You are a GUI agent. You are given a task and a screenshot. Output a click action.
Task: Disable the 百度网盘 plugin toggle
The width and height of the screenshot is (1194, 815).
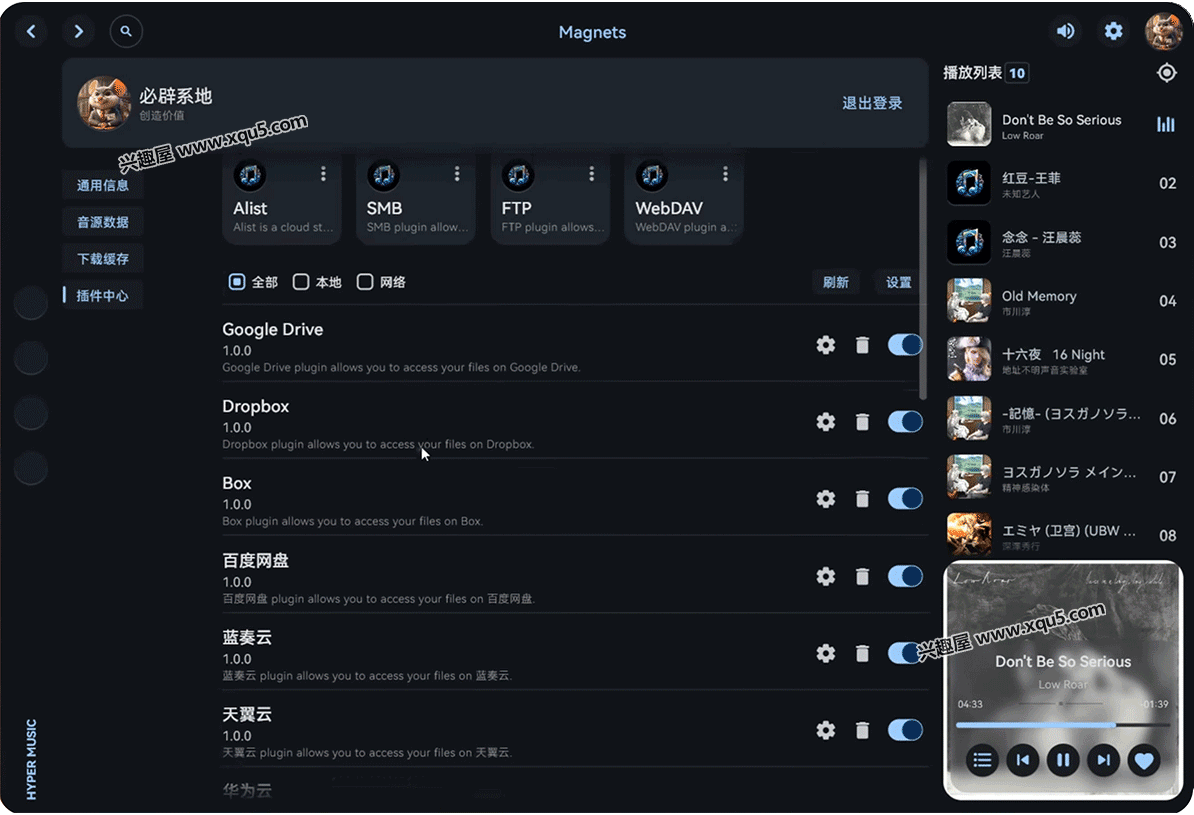point(905,577)
